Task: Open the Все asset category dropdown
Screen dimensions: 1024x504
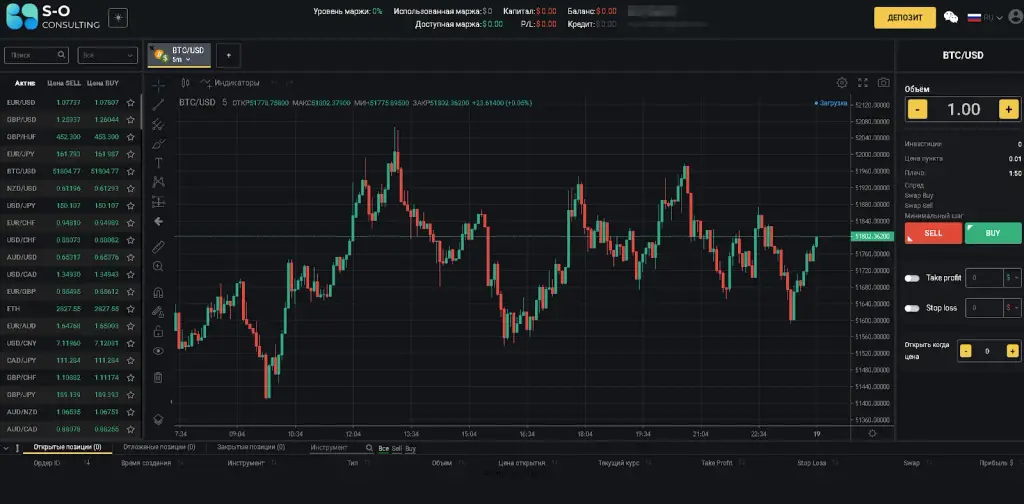Action: [108, 55]
